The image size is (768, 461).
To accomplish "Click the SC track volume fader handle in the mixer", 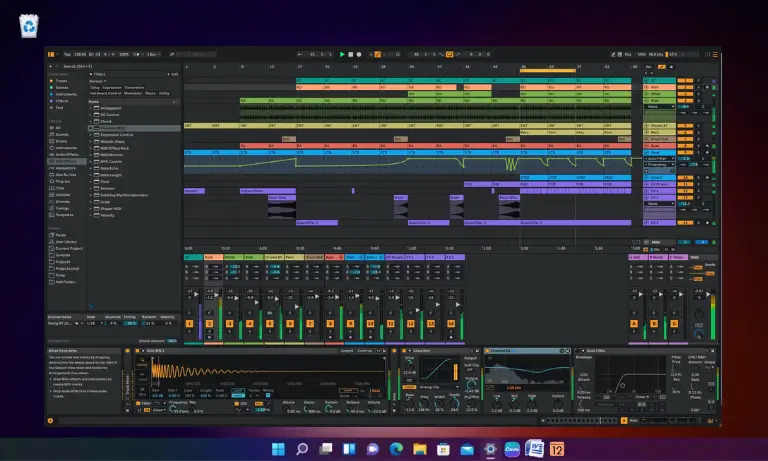I will tap(196, 294).
